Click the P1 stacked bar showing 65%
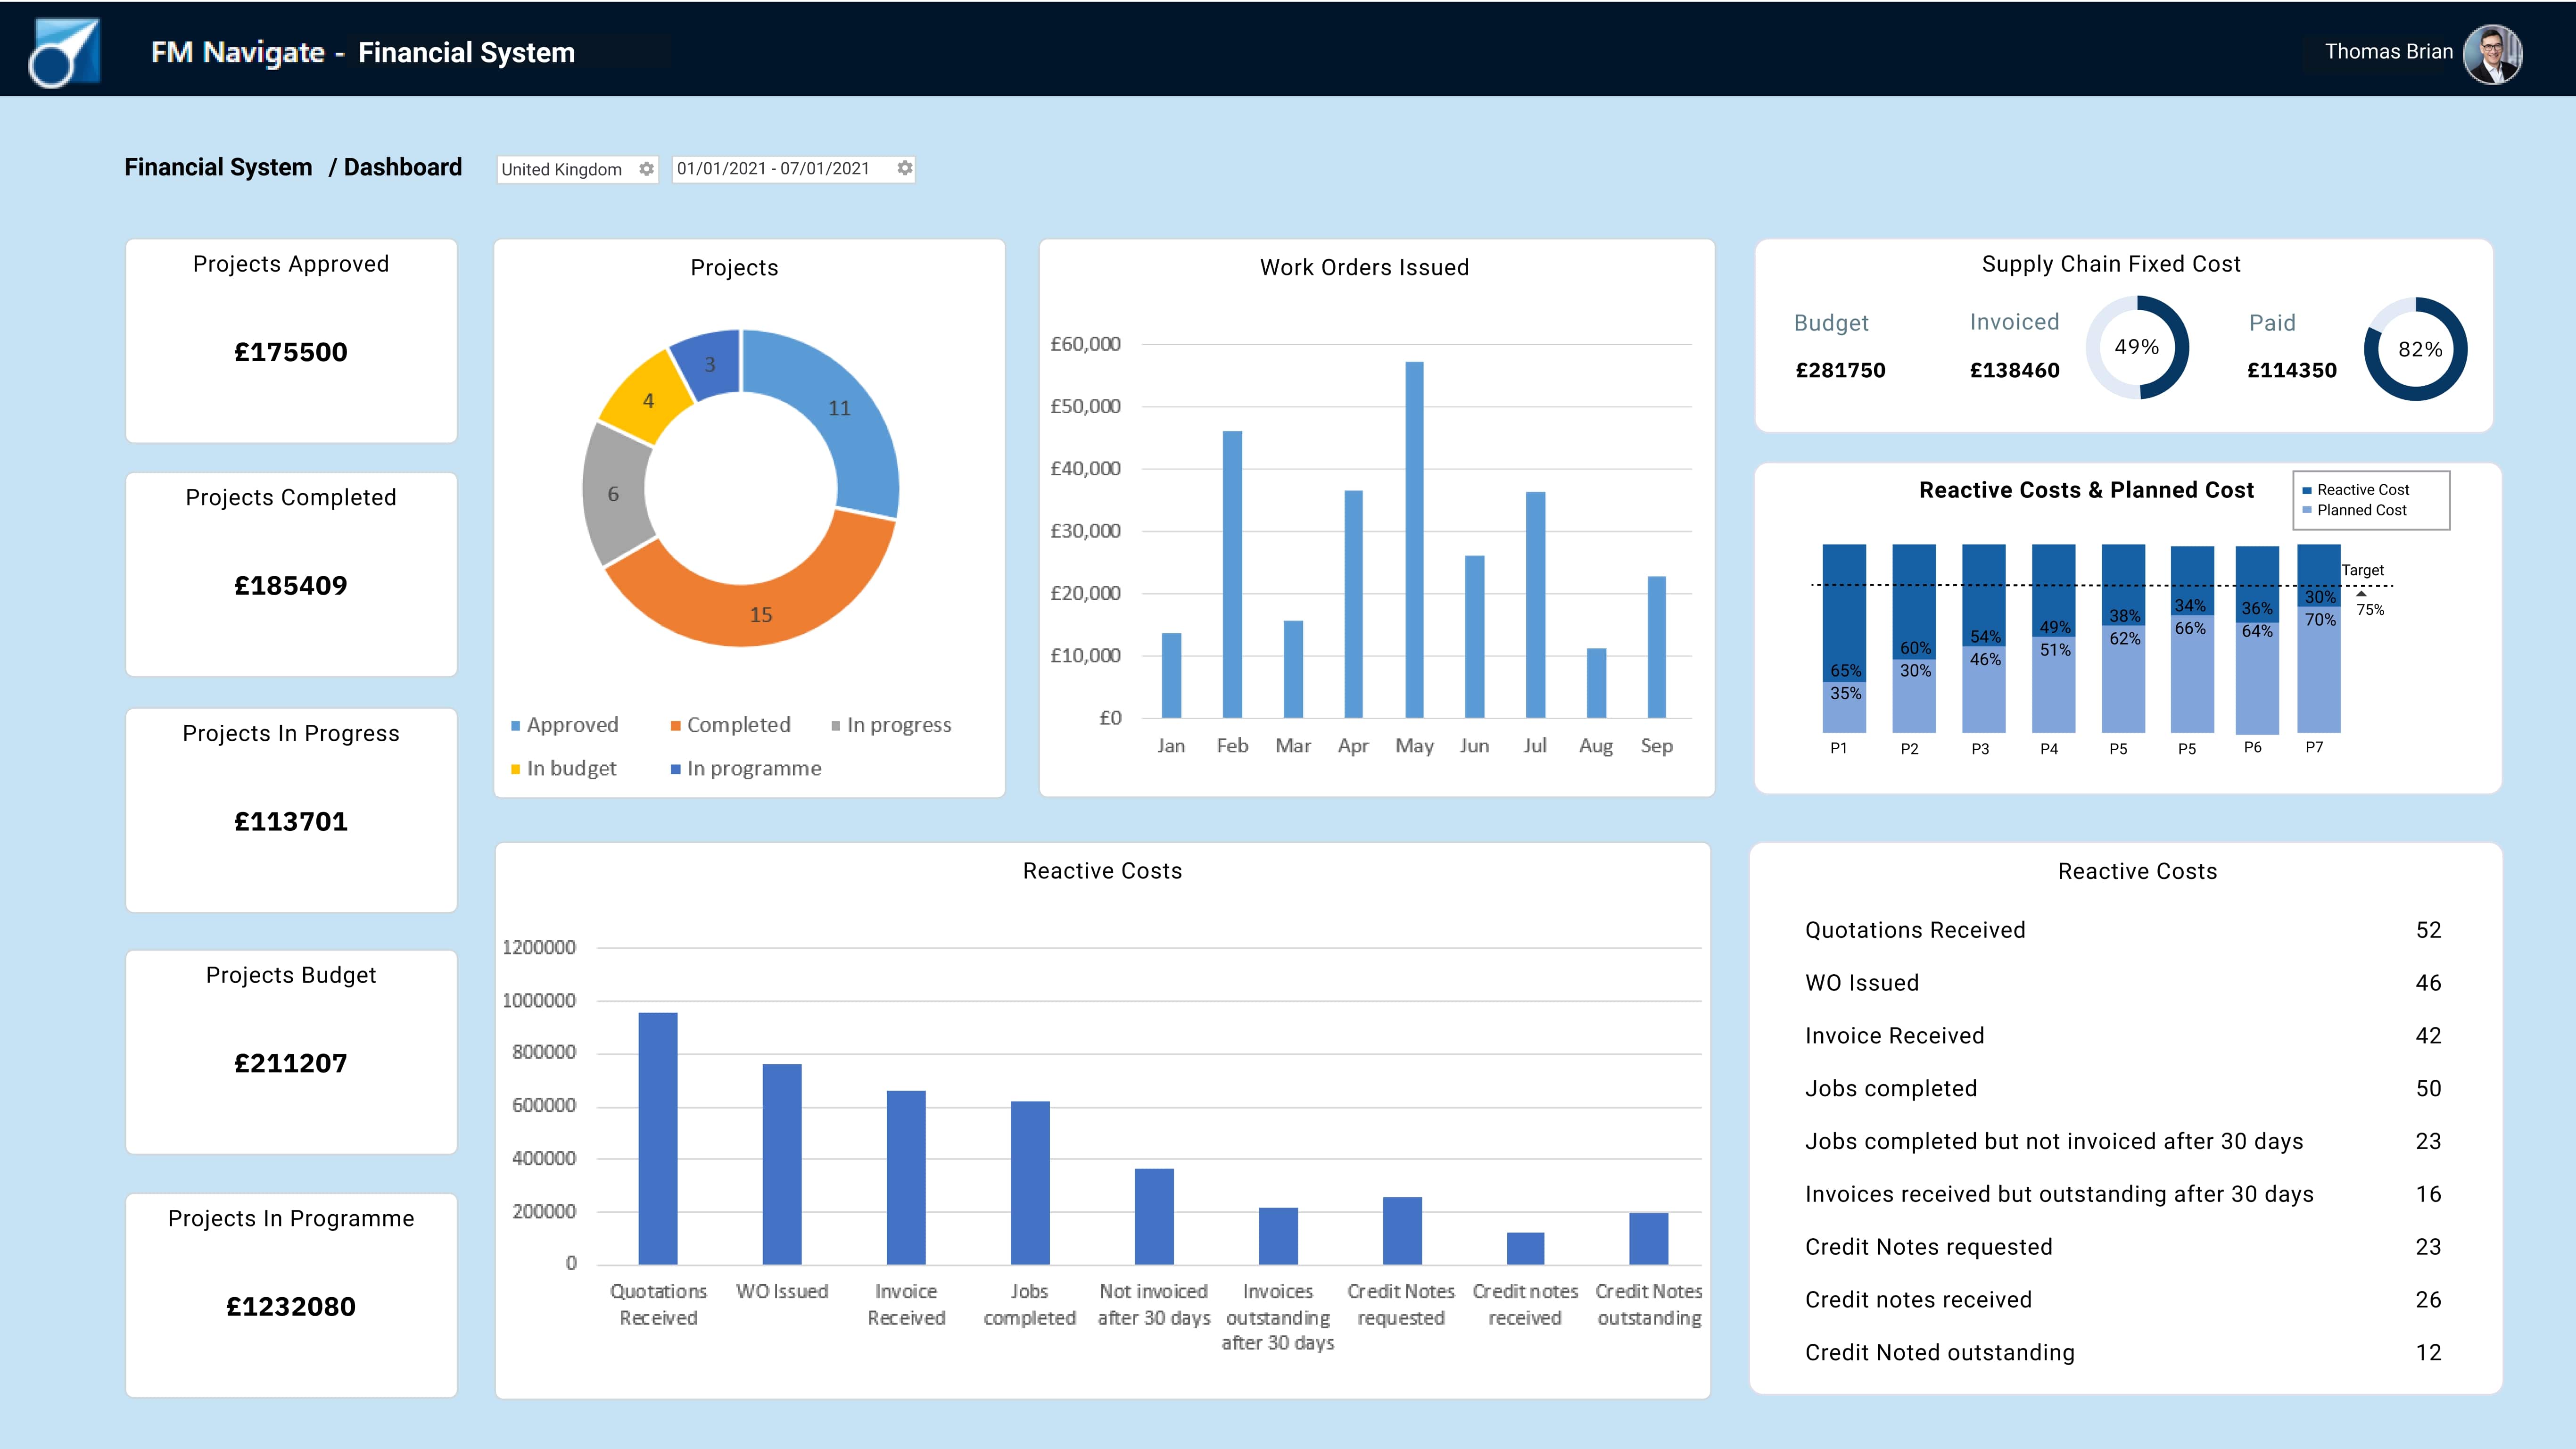 (1844, 638)
